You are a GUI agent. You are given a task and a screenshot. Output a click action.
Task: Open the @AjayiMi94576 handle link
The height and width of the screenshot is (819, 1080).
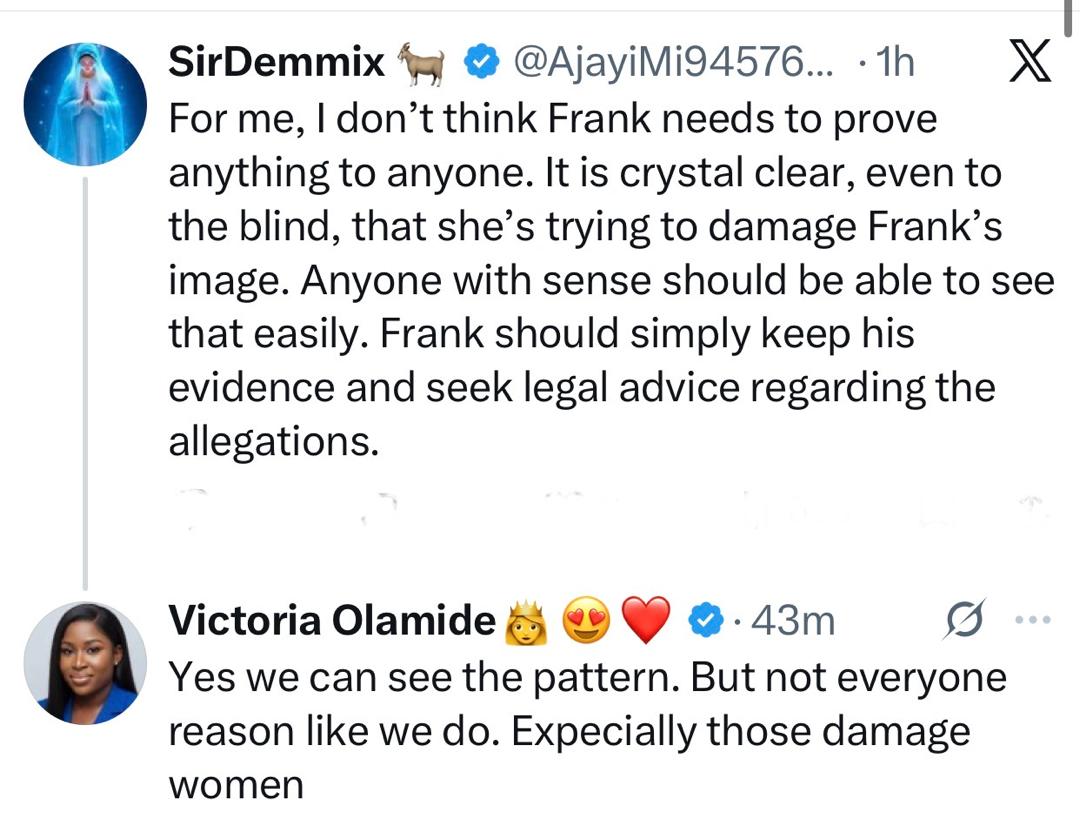point(672,62)
